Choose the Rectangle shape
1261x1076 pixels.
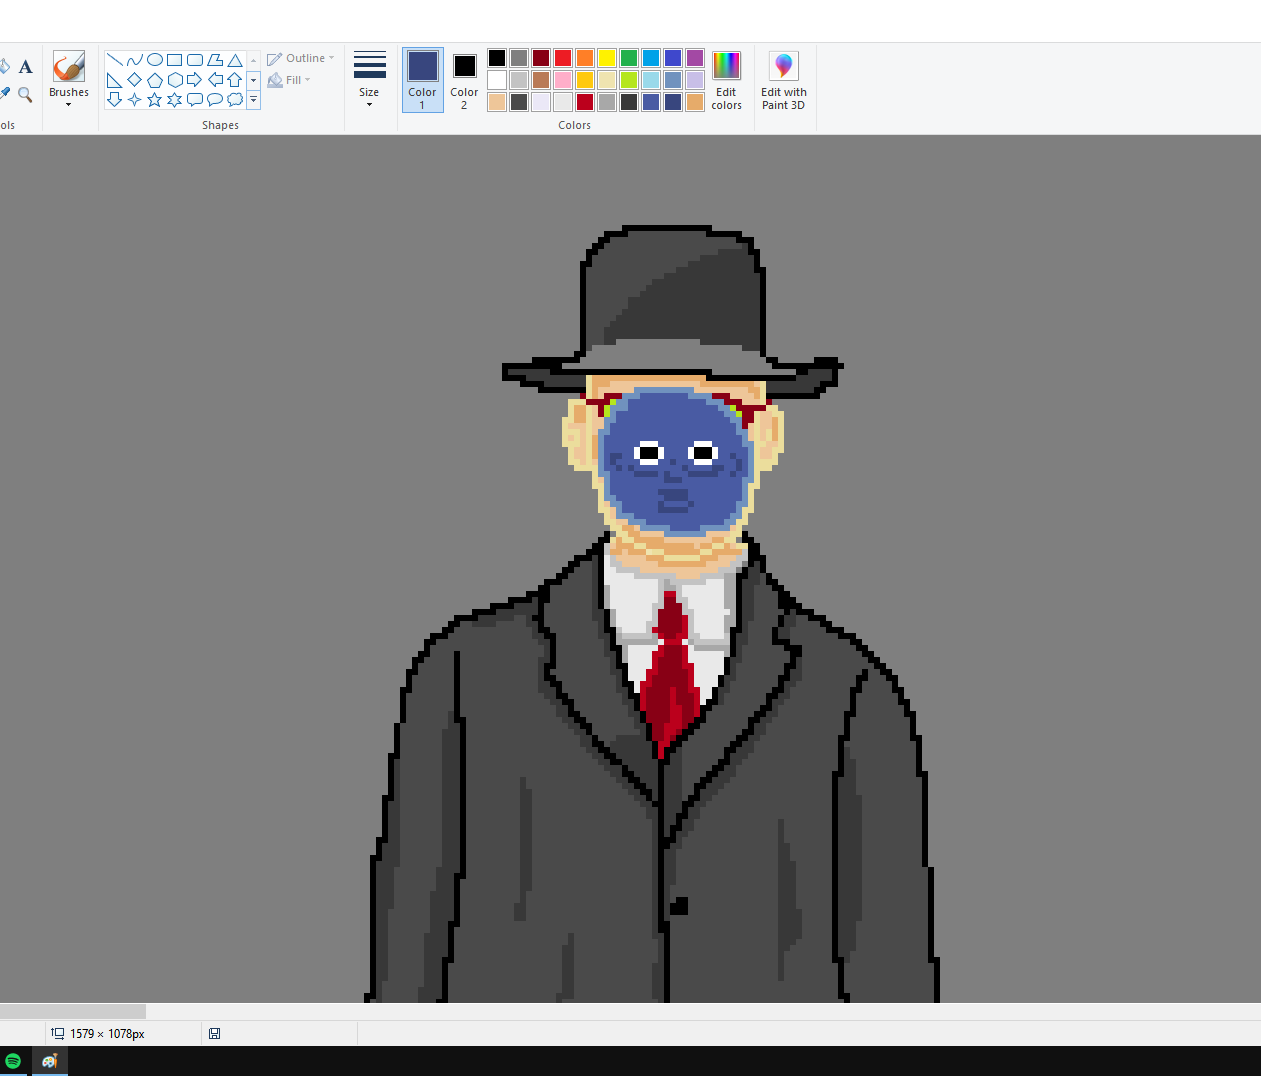pyautogui.click(x=175, y=60)
